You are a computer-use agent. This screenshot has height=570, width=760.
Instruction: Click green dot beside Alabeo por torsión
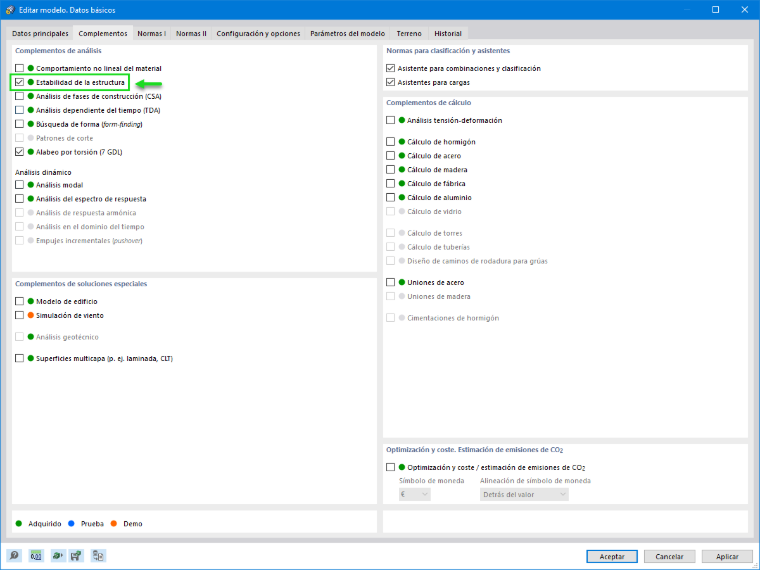coord(31,152)
